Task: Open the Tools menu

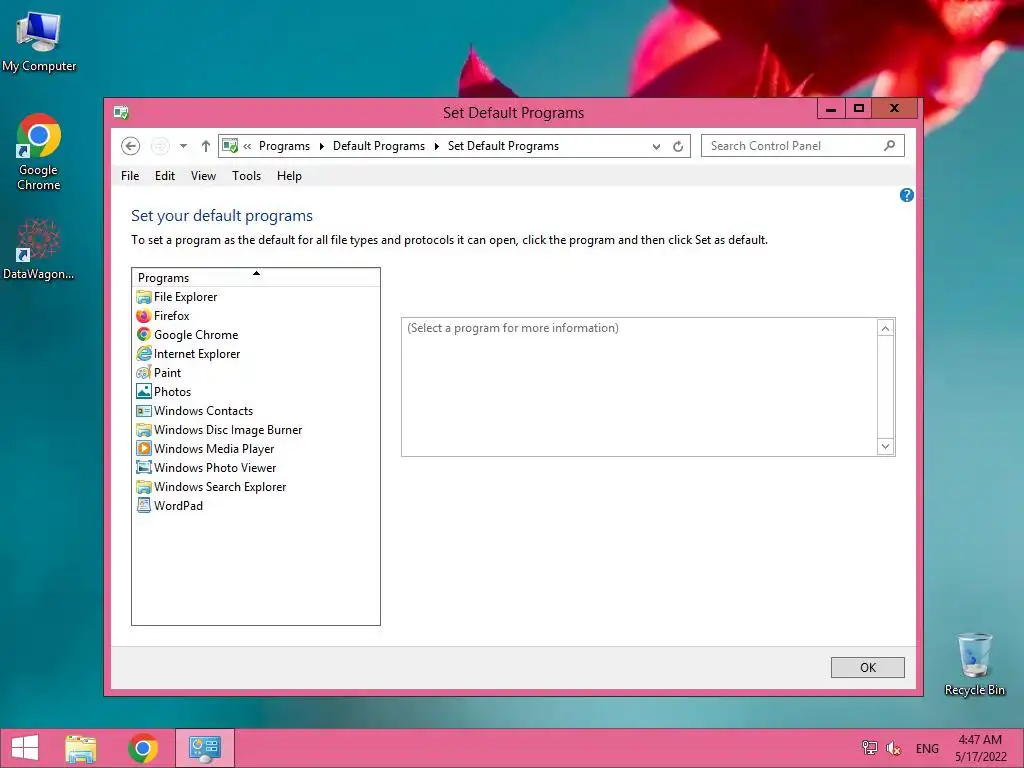Action: 246,176
